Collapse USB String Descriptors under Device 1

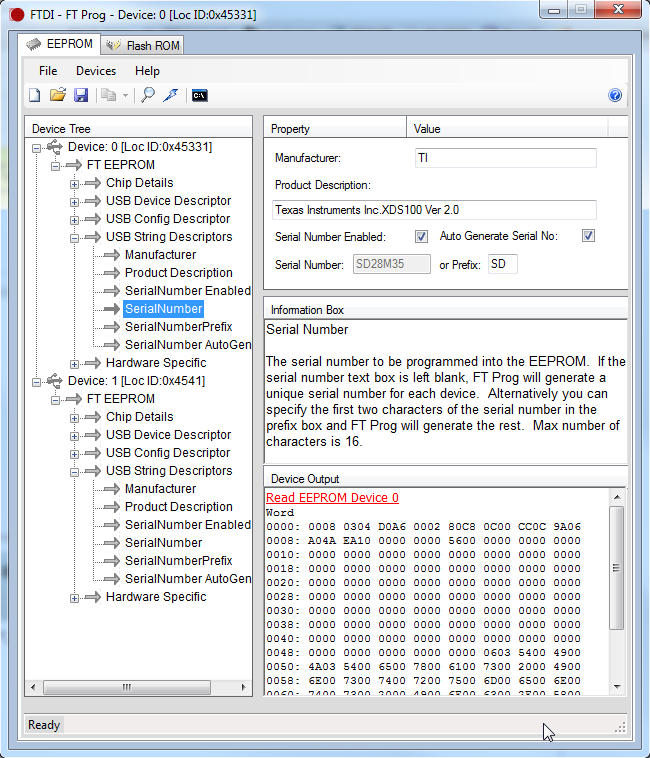(x=74, y=472)
